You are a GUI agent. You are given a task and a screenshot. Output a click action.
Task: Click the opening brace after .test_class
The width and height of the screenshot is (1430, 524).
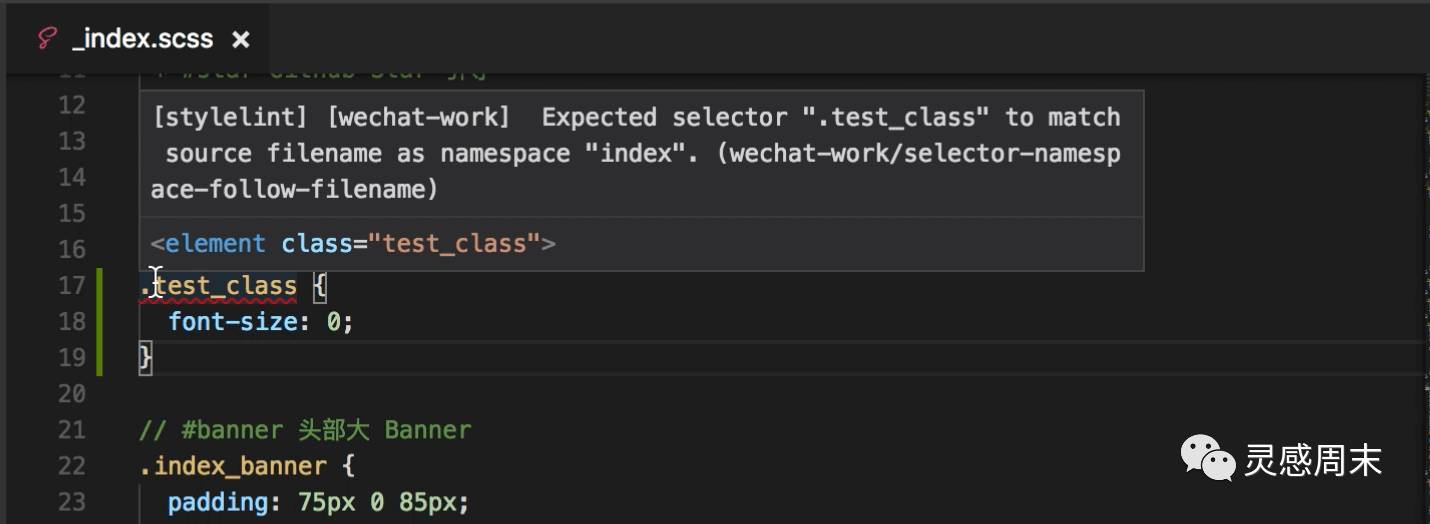tap(320, 286)
